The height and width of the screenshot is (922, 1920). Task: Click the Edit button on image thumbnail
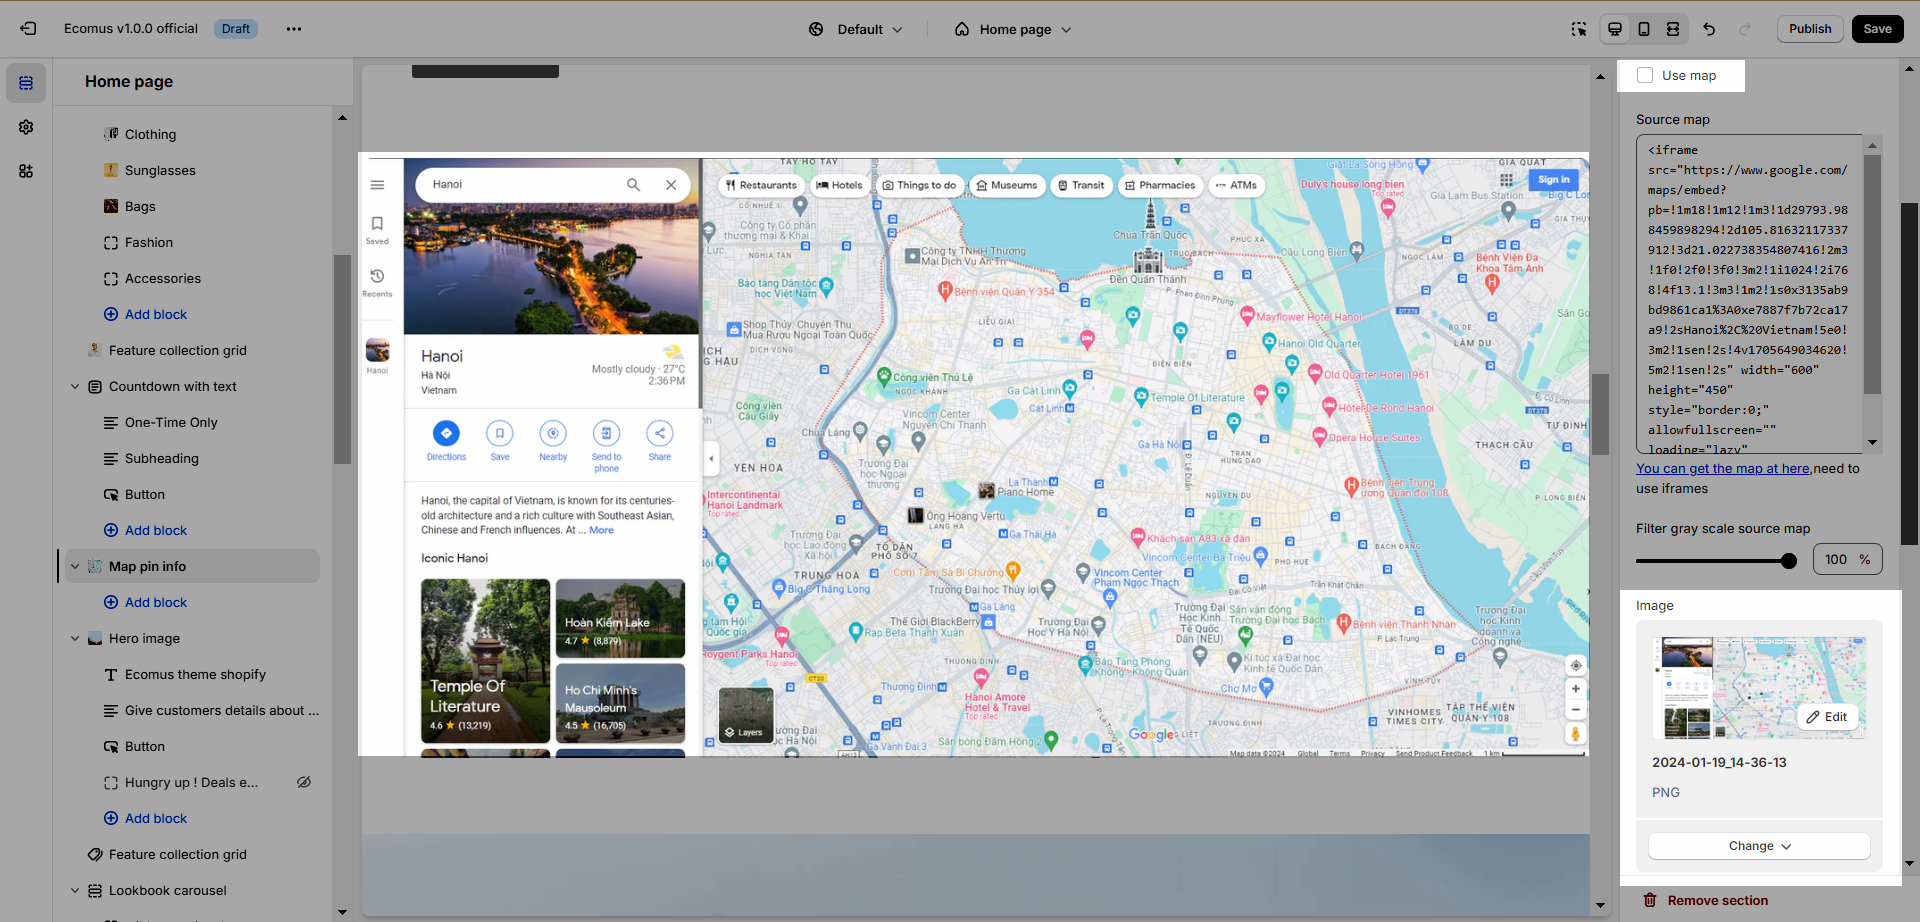pos(1827,717)
